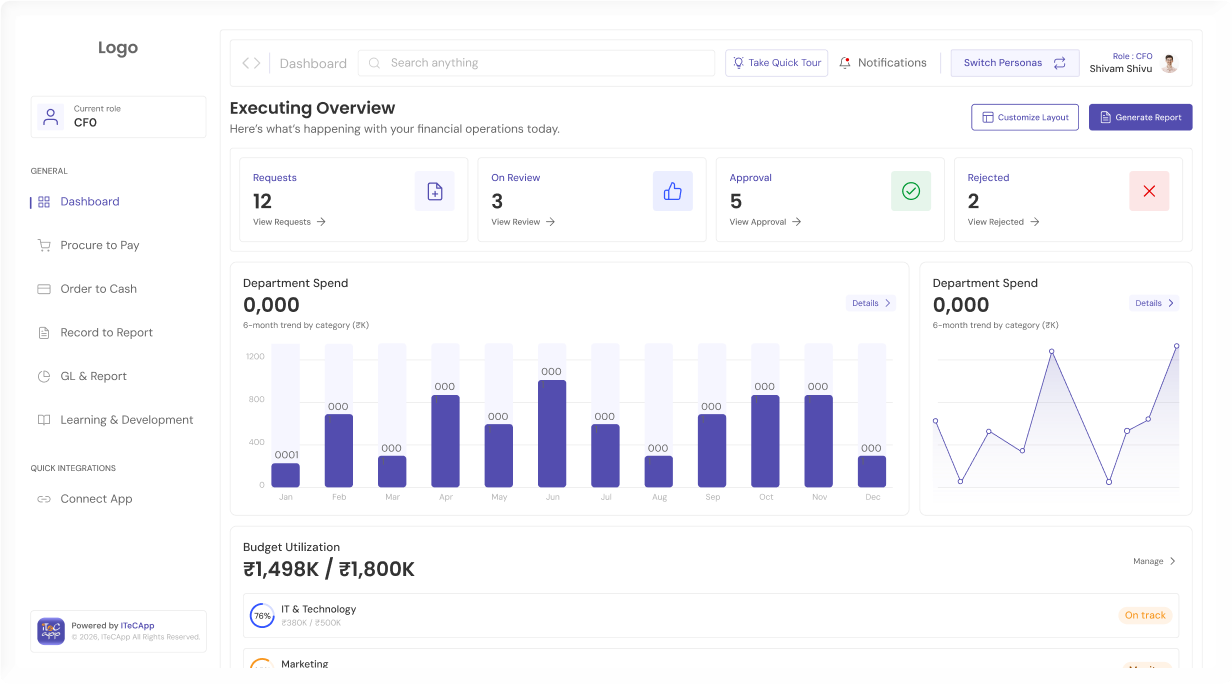Viewport: 1232px width, 684px height.
Task: Click Customize Layout button
Action: (1025, 117)
